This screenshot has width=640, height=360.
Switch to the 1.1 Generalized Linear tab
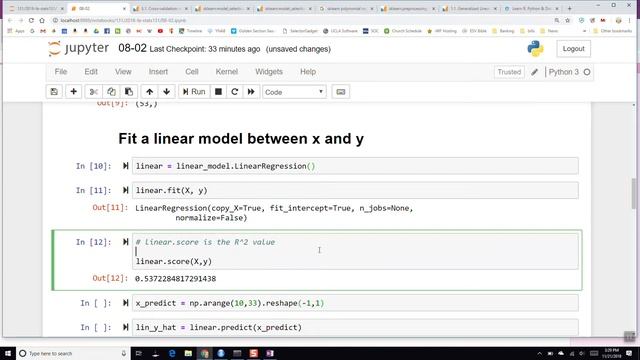point(470,8)
